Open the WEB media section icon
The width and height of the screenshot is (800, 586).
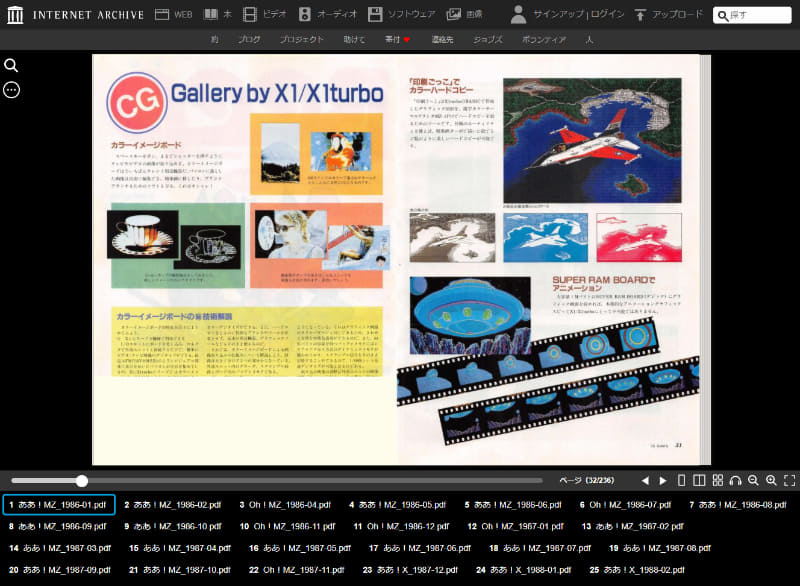click(162, 14)
